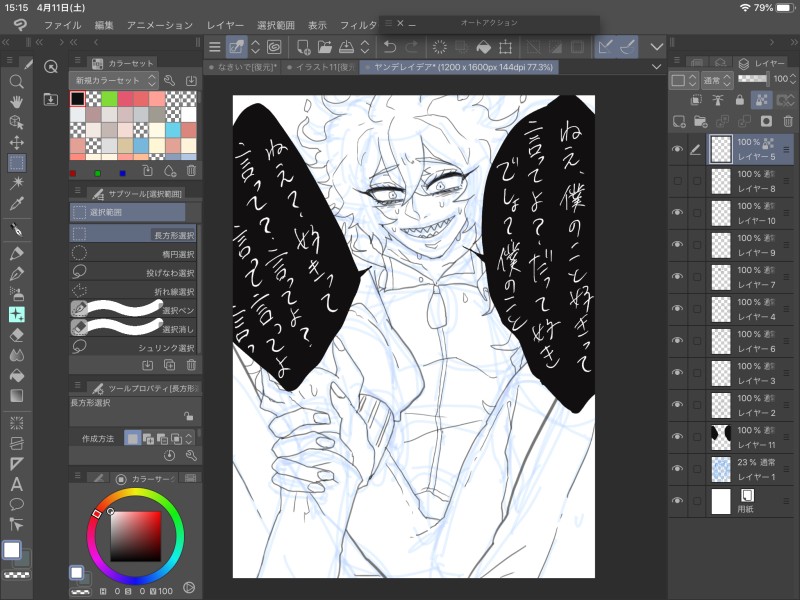Choose the 選択消し sub tool

133,329
